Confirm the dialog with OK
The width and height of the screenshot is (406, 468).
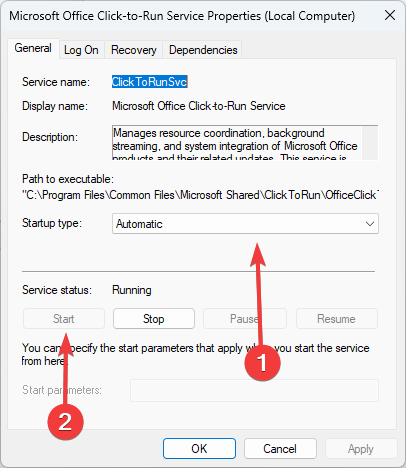coord(199,449)
